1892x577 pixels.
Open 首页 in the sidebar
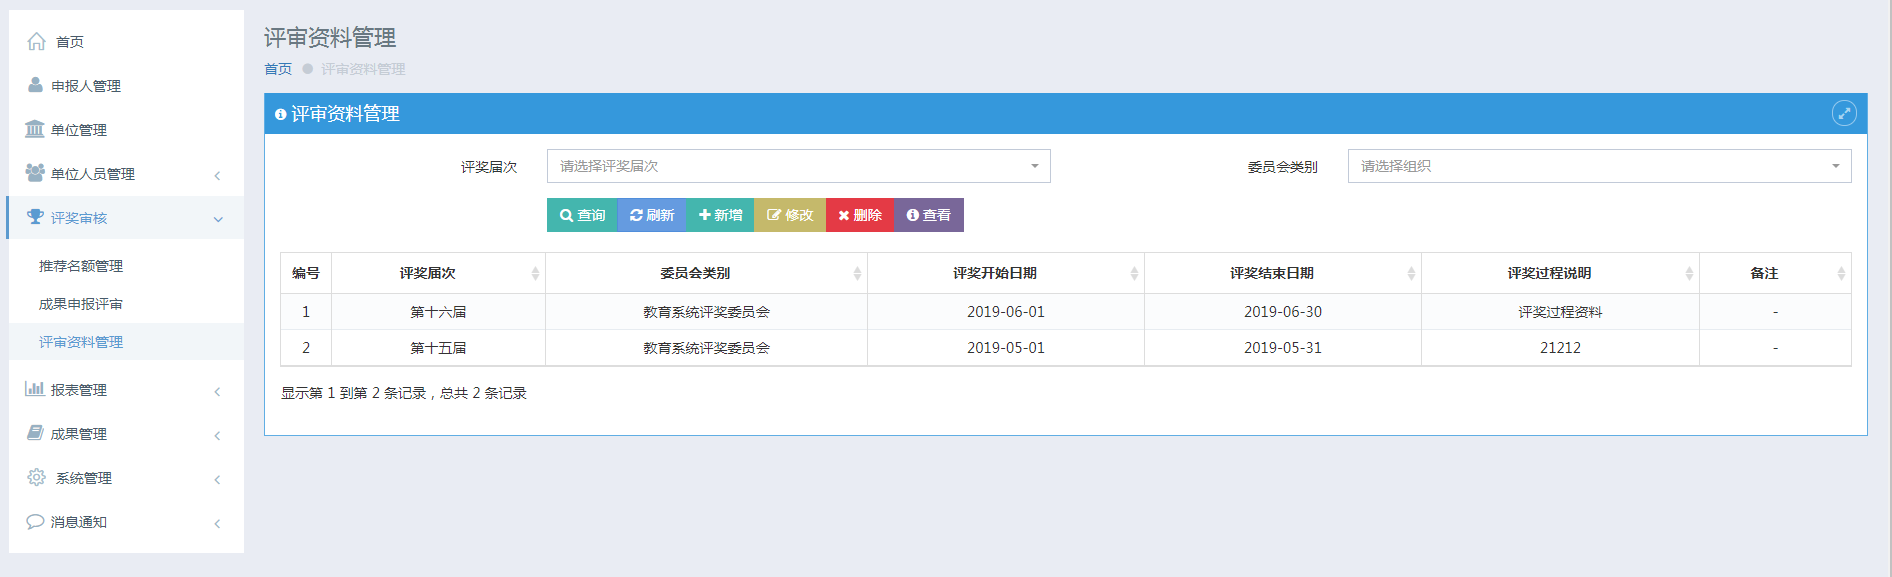point(126,41)
